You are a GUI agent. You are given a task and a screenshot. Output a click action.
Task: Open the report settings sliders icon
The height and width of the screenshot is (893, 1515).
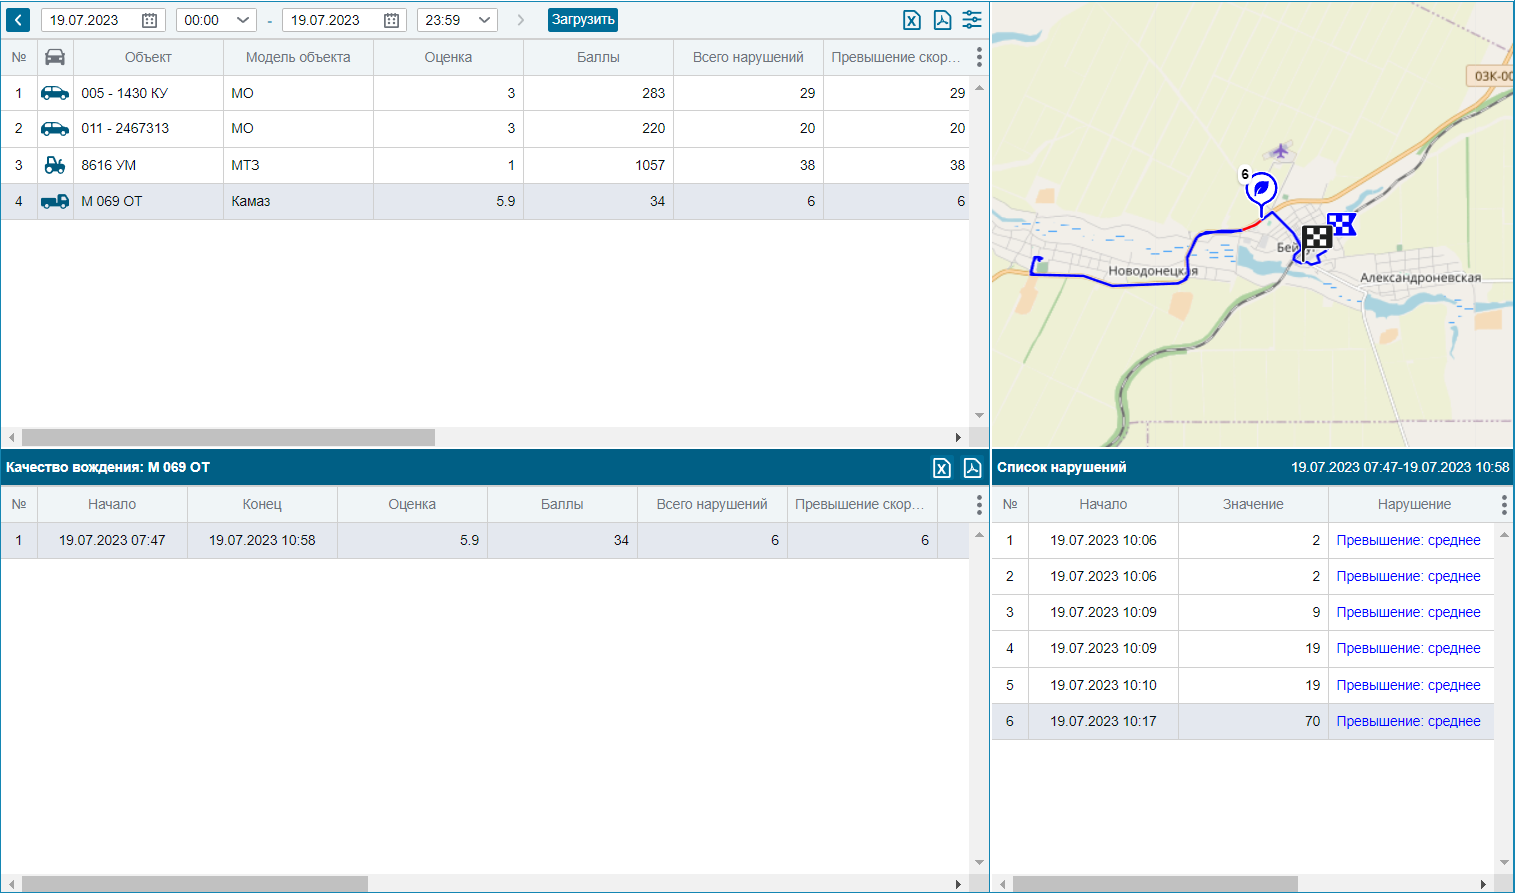coord(972,20)
